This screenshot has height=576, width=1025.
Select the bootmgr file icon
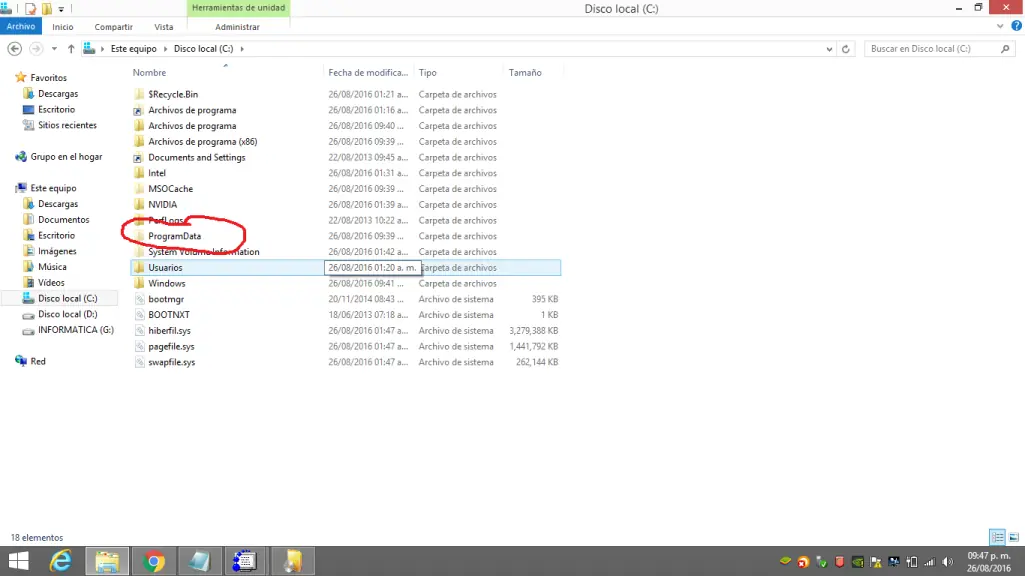click(x=139, y=299)
